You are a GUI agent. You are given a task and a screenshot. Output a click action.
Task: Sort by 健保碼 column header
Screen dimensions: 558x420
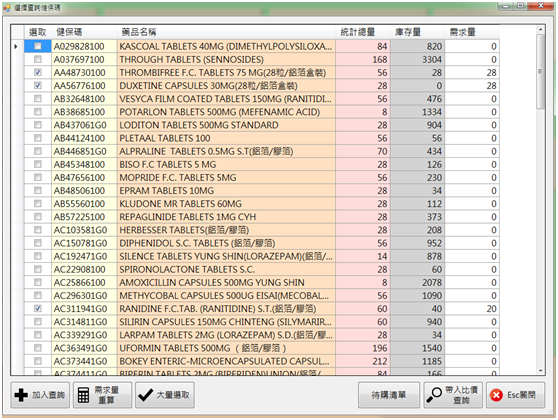click(84, 32)
